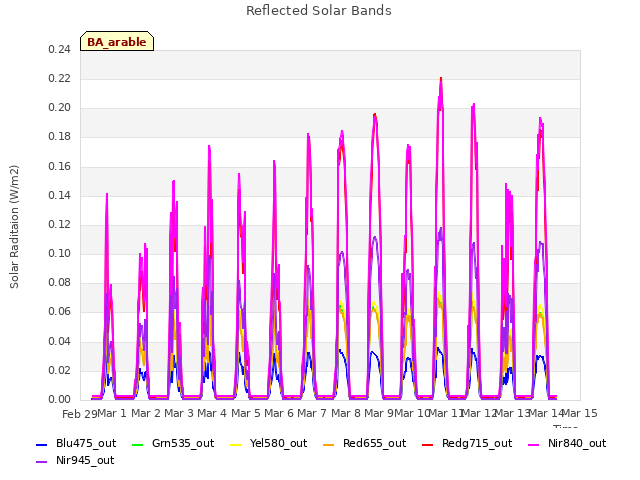Click the Mar 9 x-axis date label
The width and height of the screenshot is (640, 480).
(x=378, y=413)
